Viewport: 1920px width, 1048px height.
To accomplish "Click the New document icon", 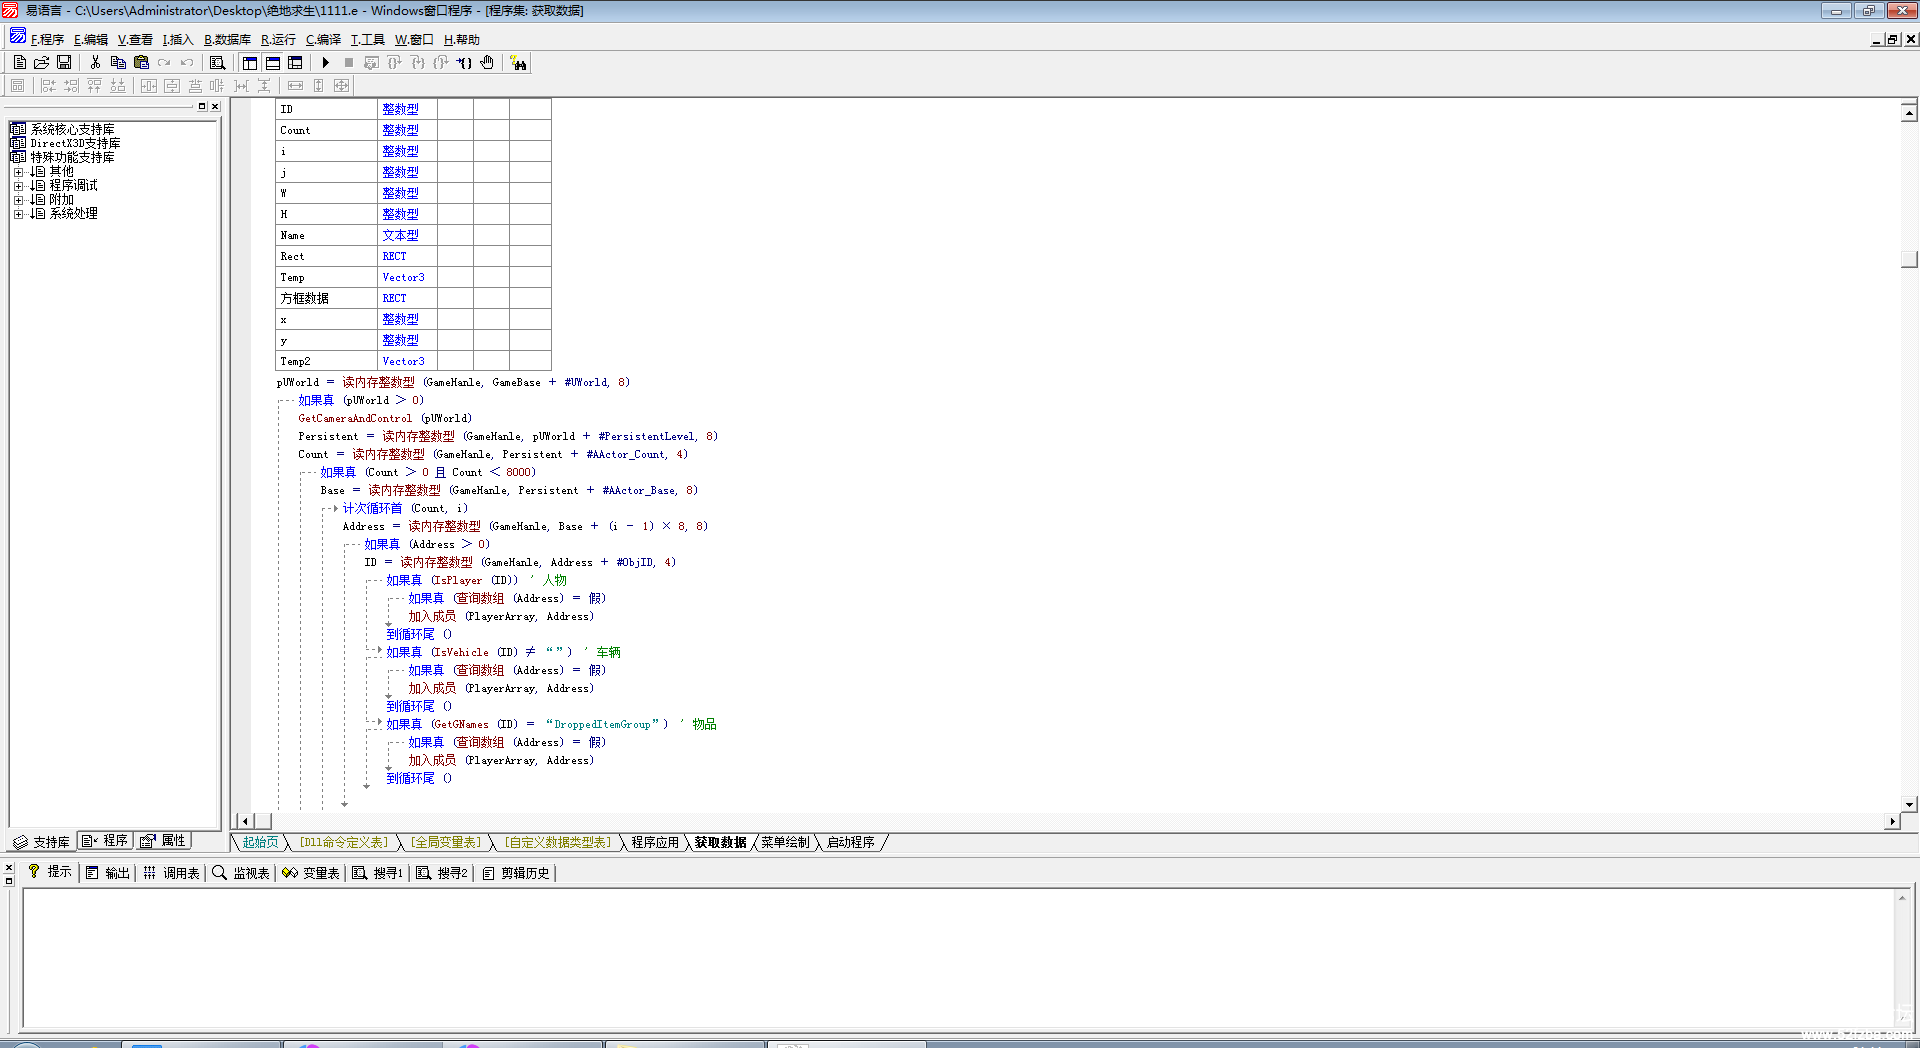I will point(20,63).
